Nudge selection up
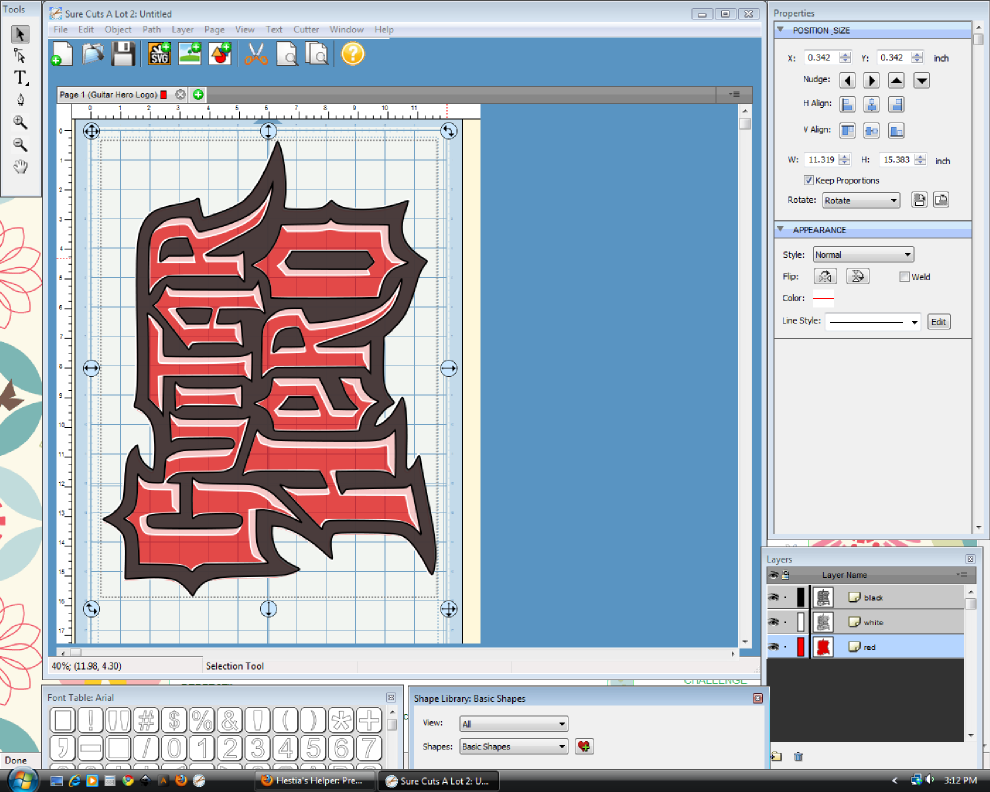This screenshot has width=990, height=792. coord(896,80)
